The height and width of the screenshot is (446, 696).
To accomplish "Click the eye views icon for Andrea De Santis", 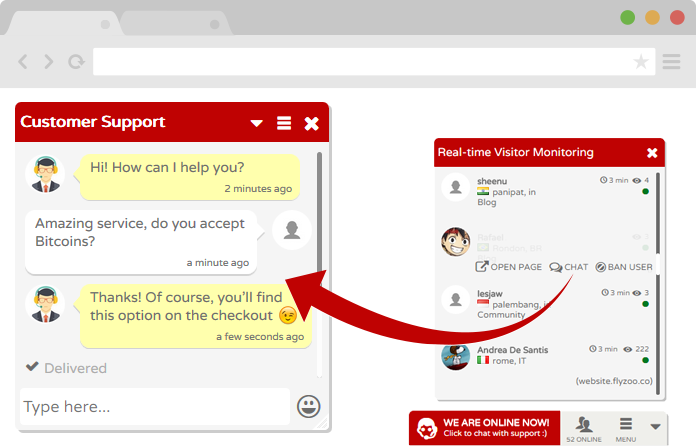I will click(x=628, y=349).
